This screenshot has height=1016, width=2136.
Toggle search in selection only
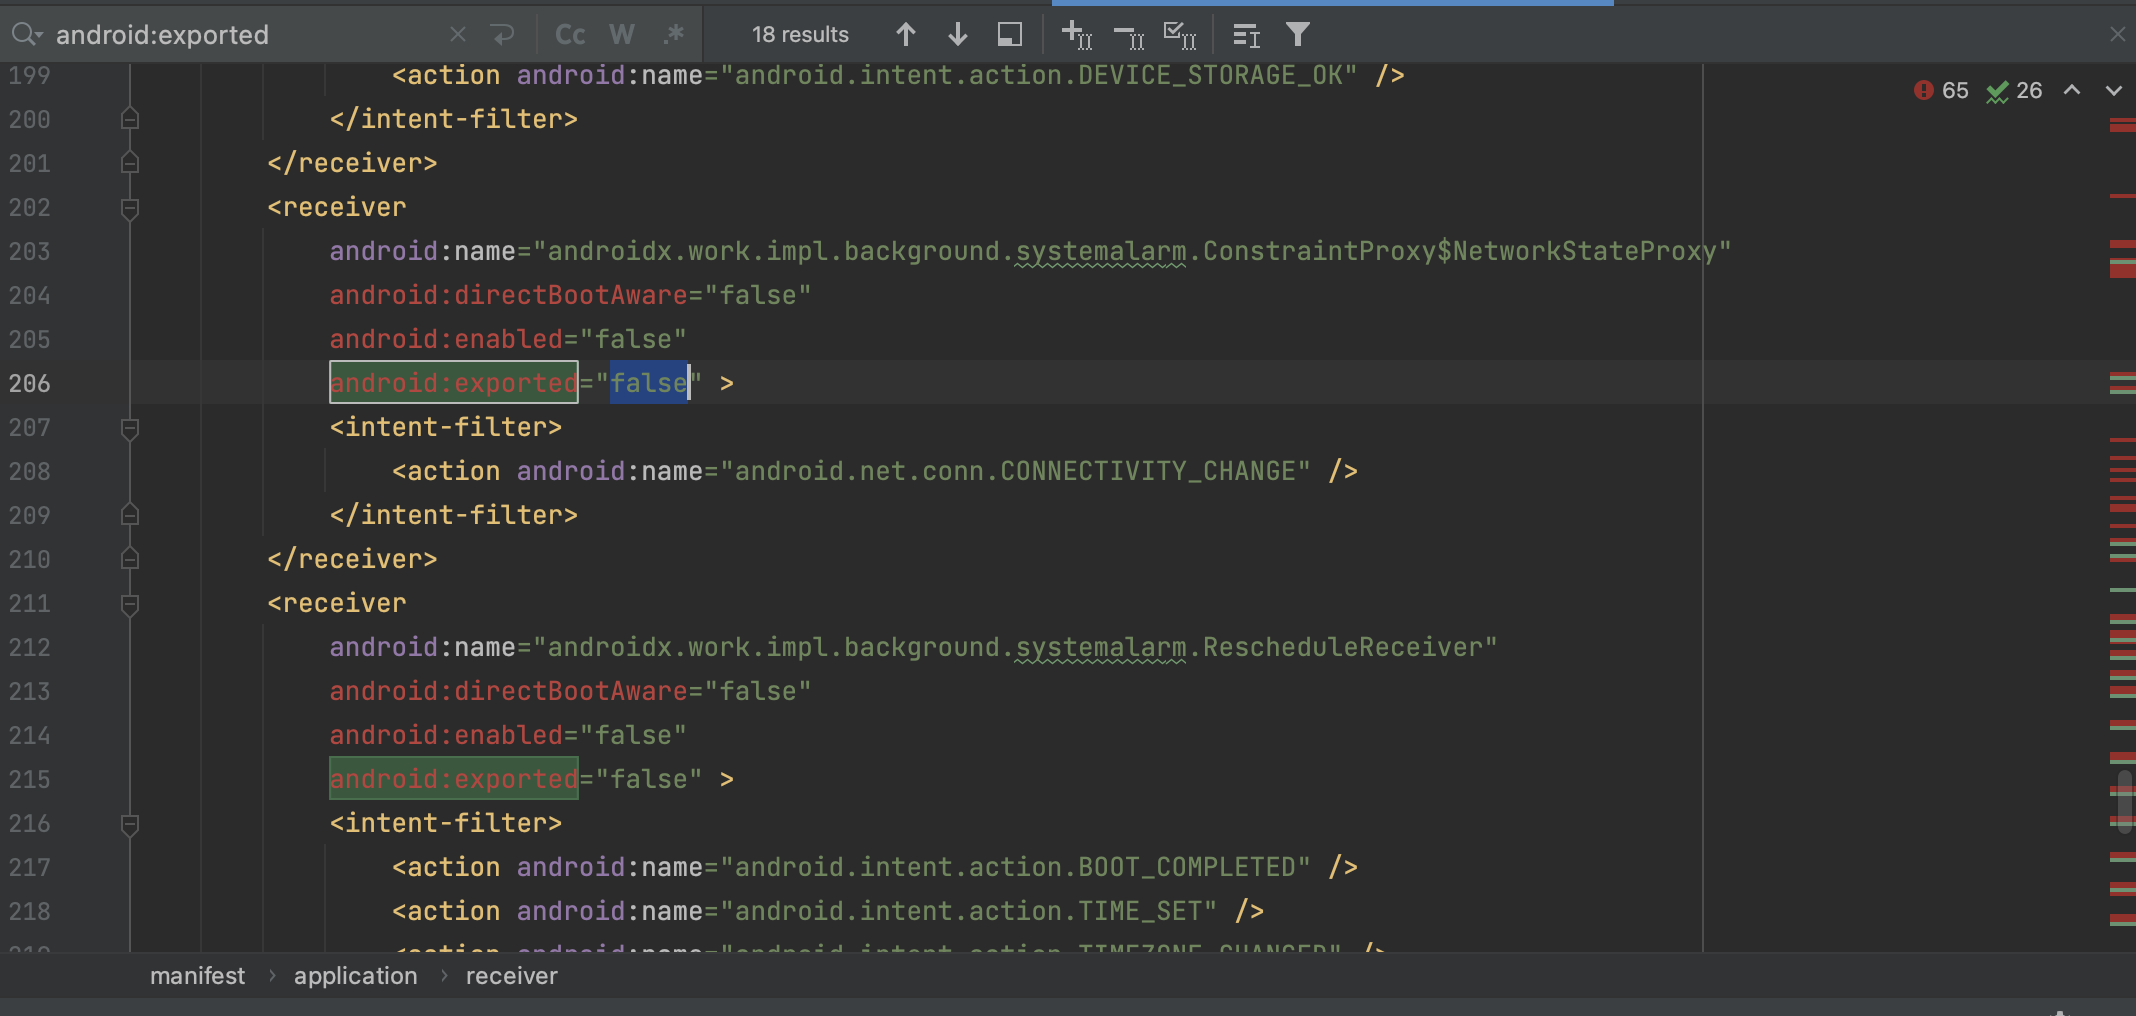1010,35
